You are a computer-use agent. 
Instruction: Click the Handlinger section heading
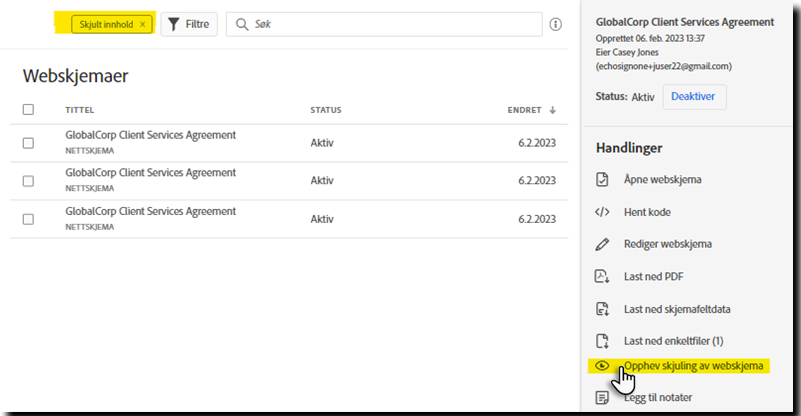629,148
